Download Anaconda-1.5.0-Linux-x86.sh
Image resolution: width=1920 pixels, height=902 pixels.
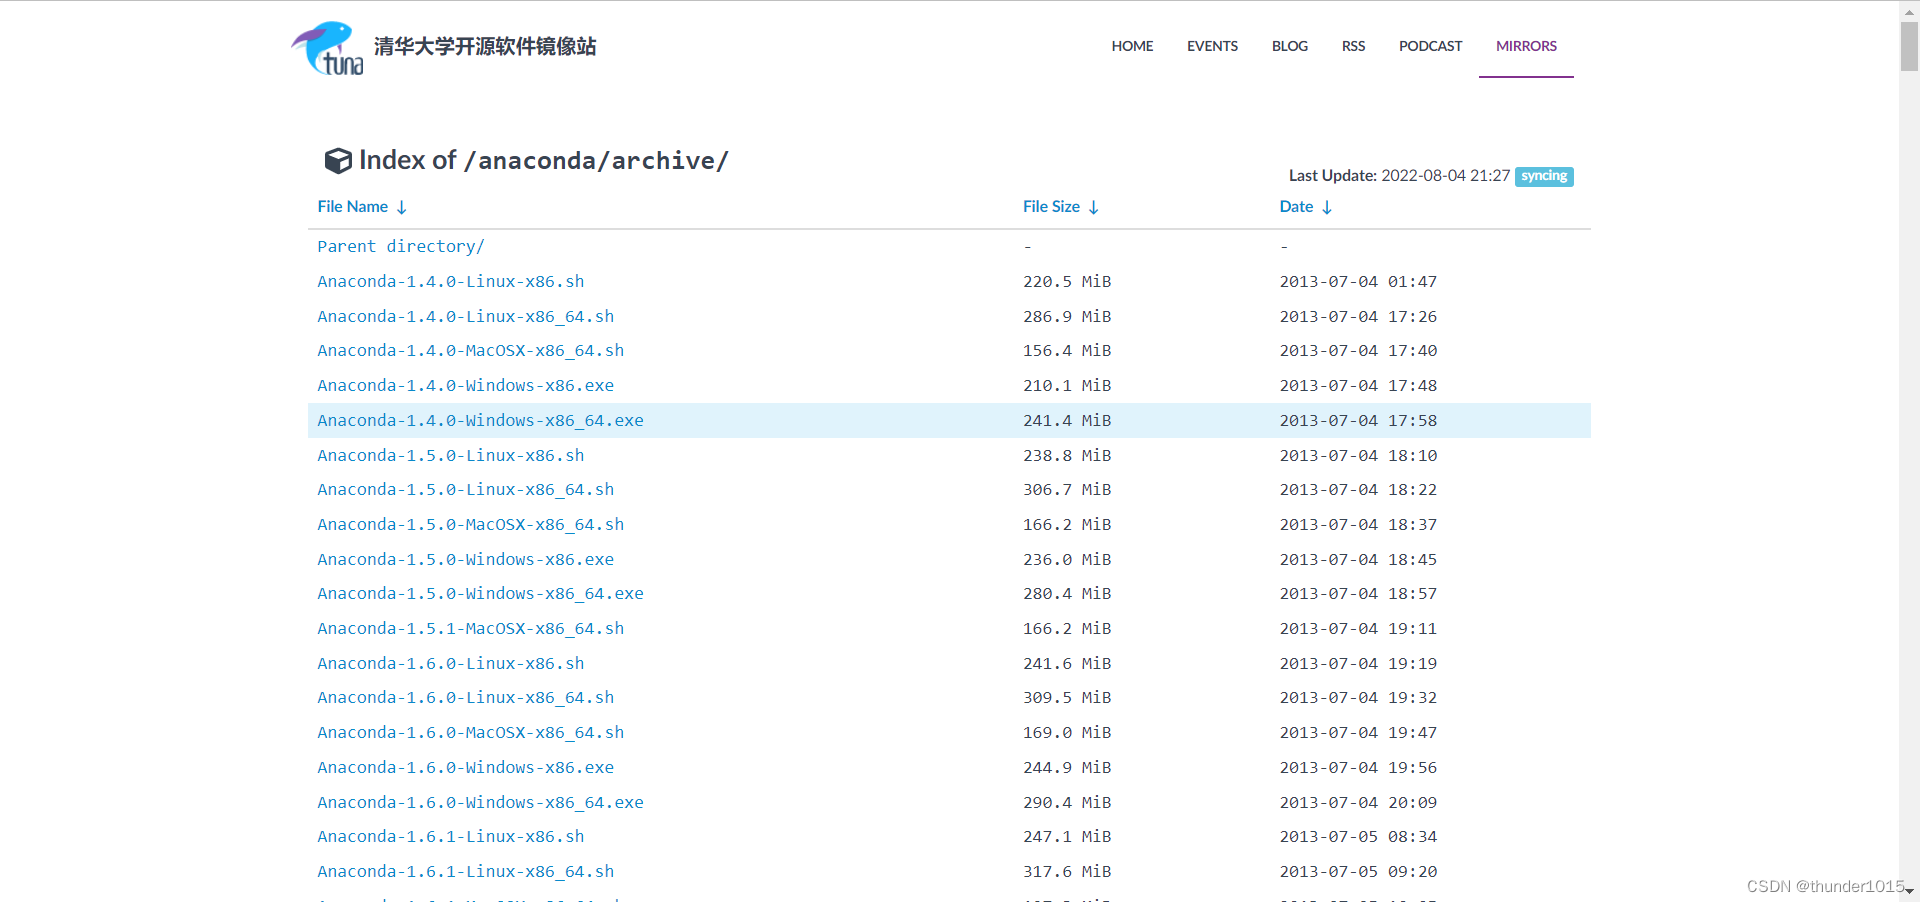[451, 456]
